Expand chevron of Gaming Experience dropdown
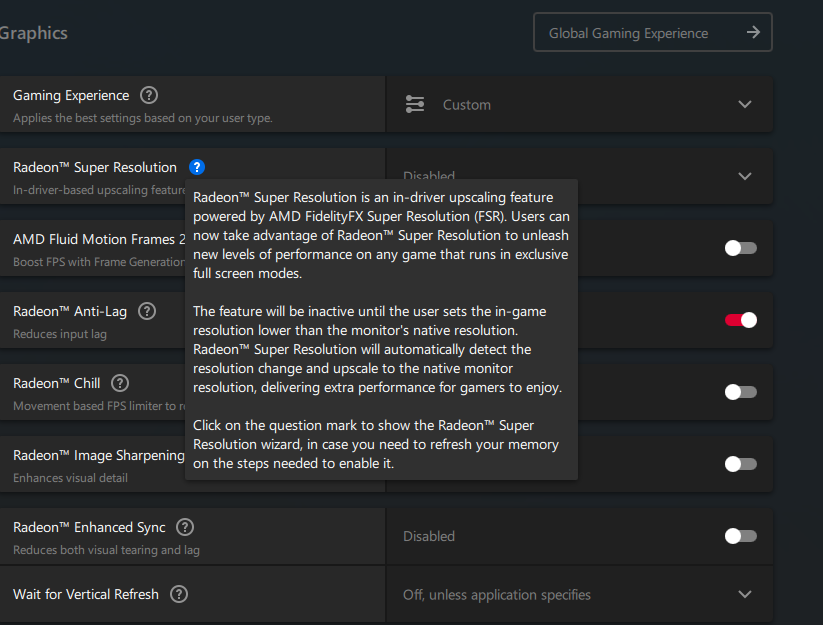Screen dimensions: 823x625 (x=745, y=104)
